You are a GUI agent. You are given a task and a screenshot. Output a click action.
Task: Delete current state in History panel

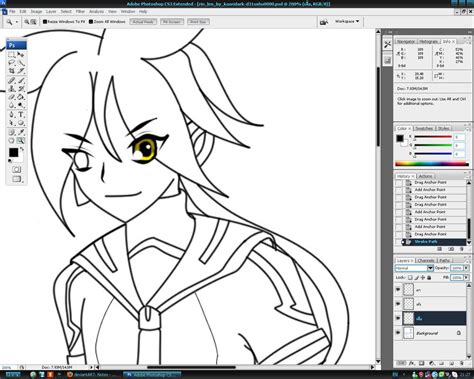462,249
